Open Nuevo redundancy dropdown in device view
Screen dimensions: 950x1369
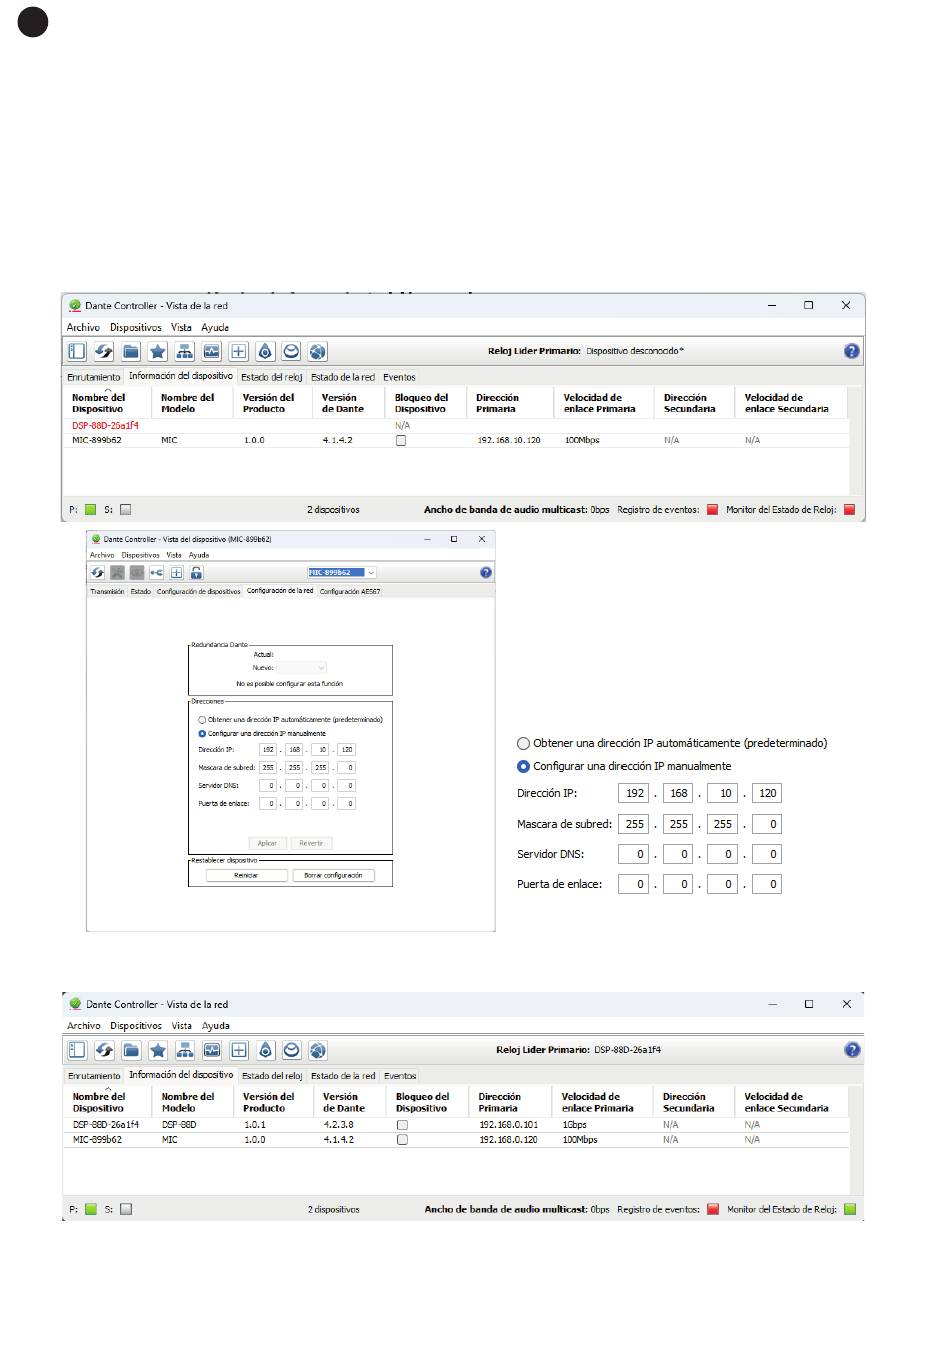point(301,667)
